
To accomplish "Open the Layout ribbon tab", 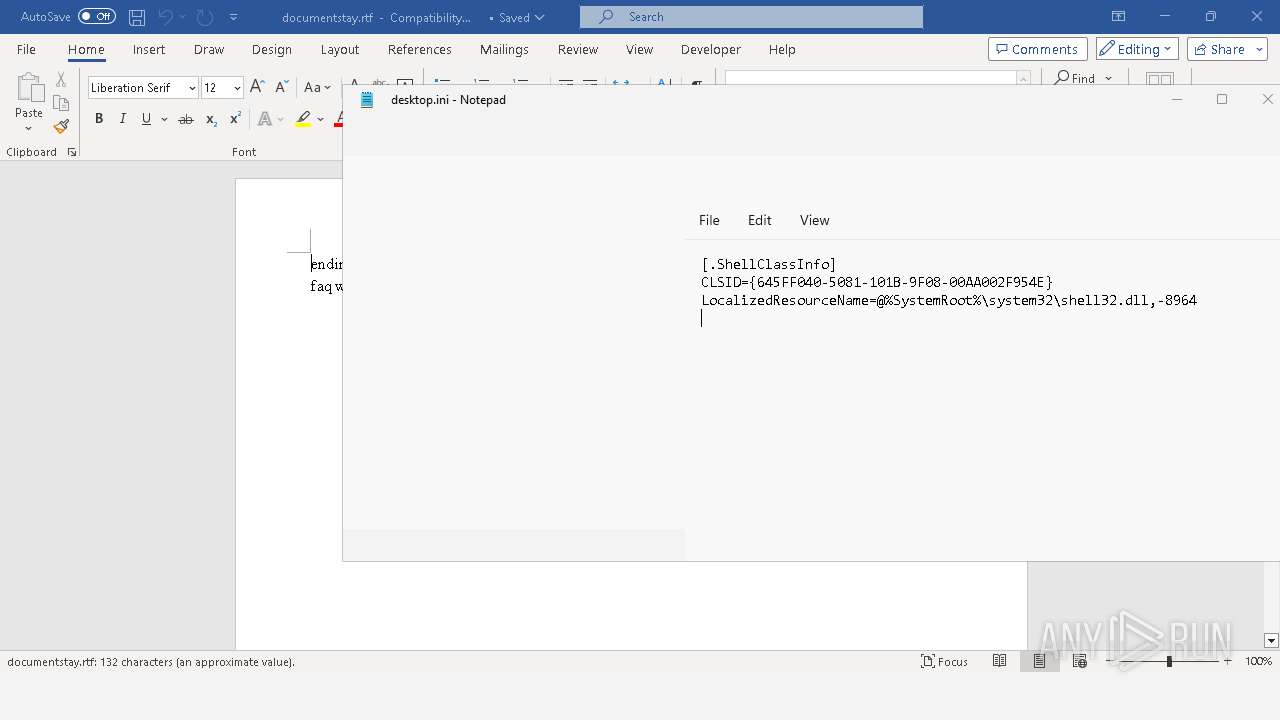I will click(340, 49).
